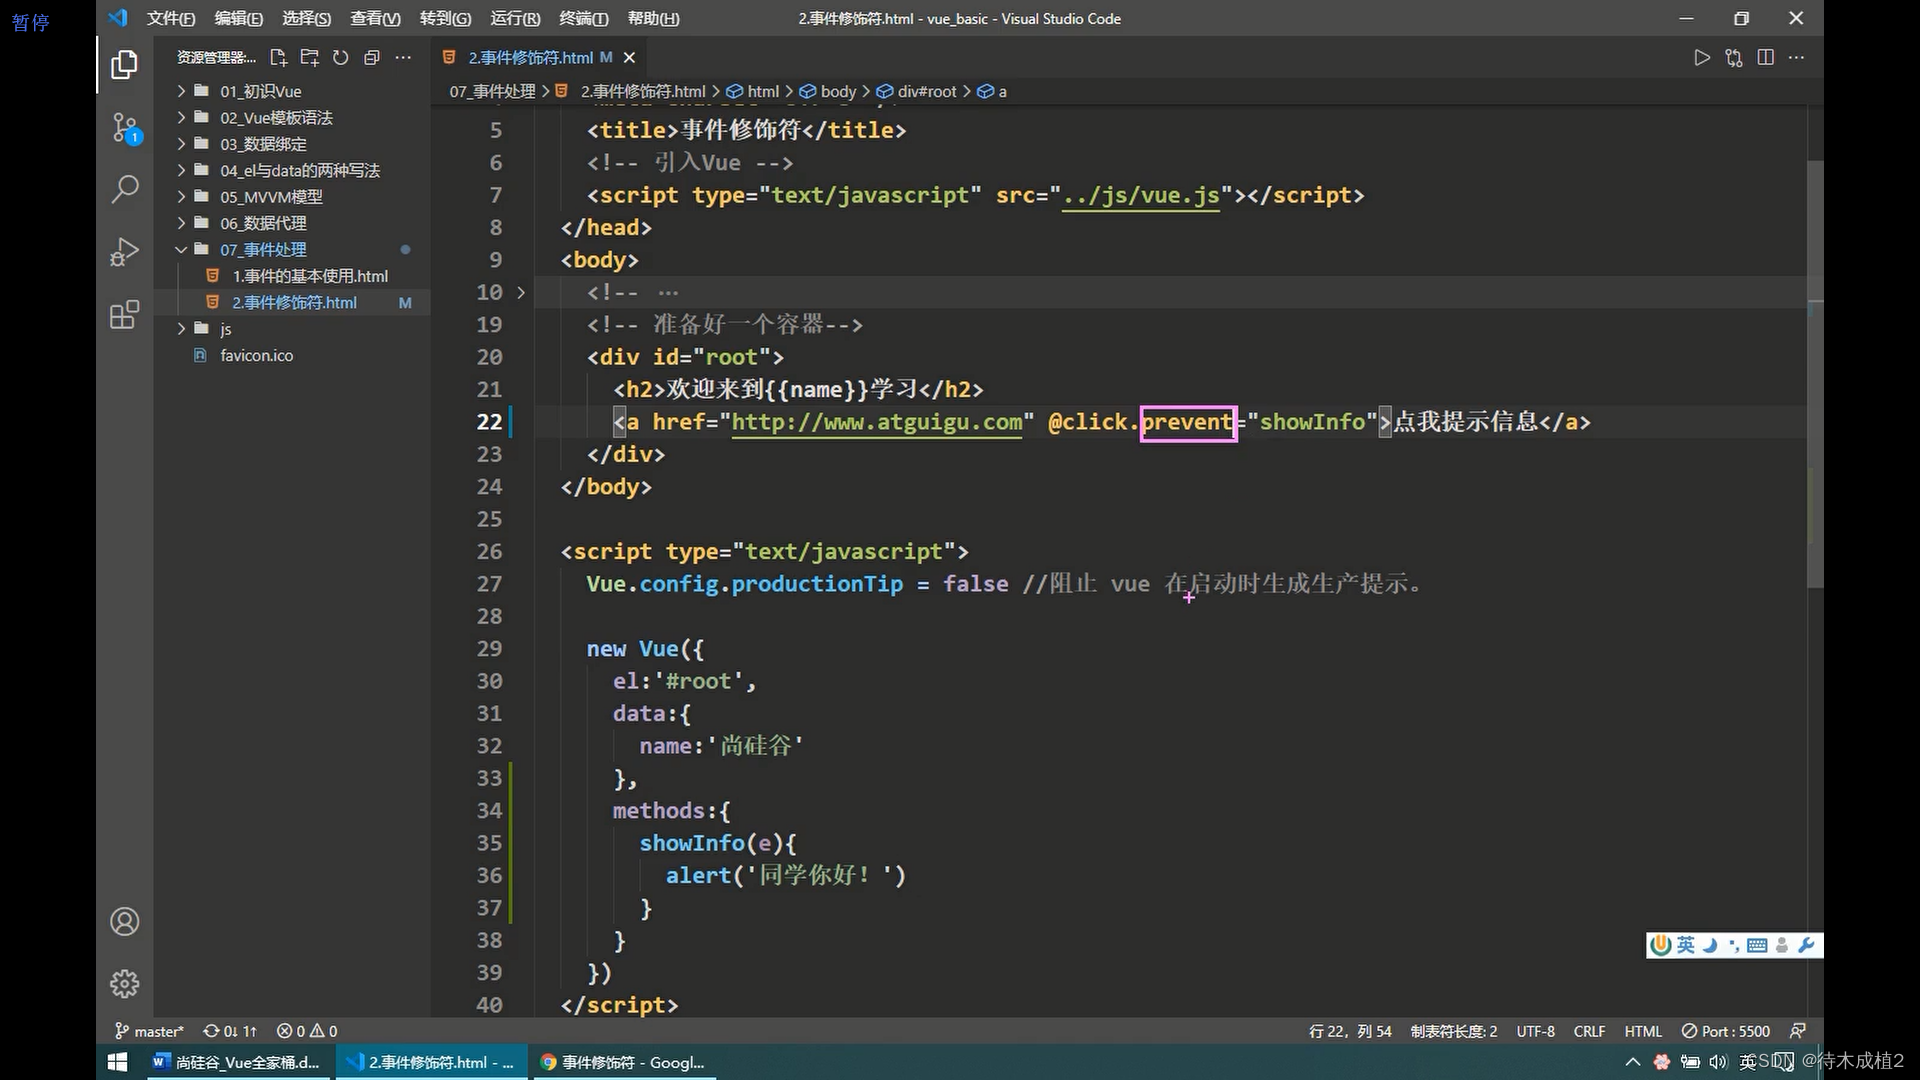Image resolution: width=1920 pixels, height=1080 pixels.
Task: Open the 运行(R) menu
Action: tap(515, 18)
